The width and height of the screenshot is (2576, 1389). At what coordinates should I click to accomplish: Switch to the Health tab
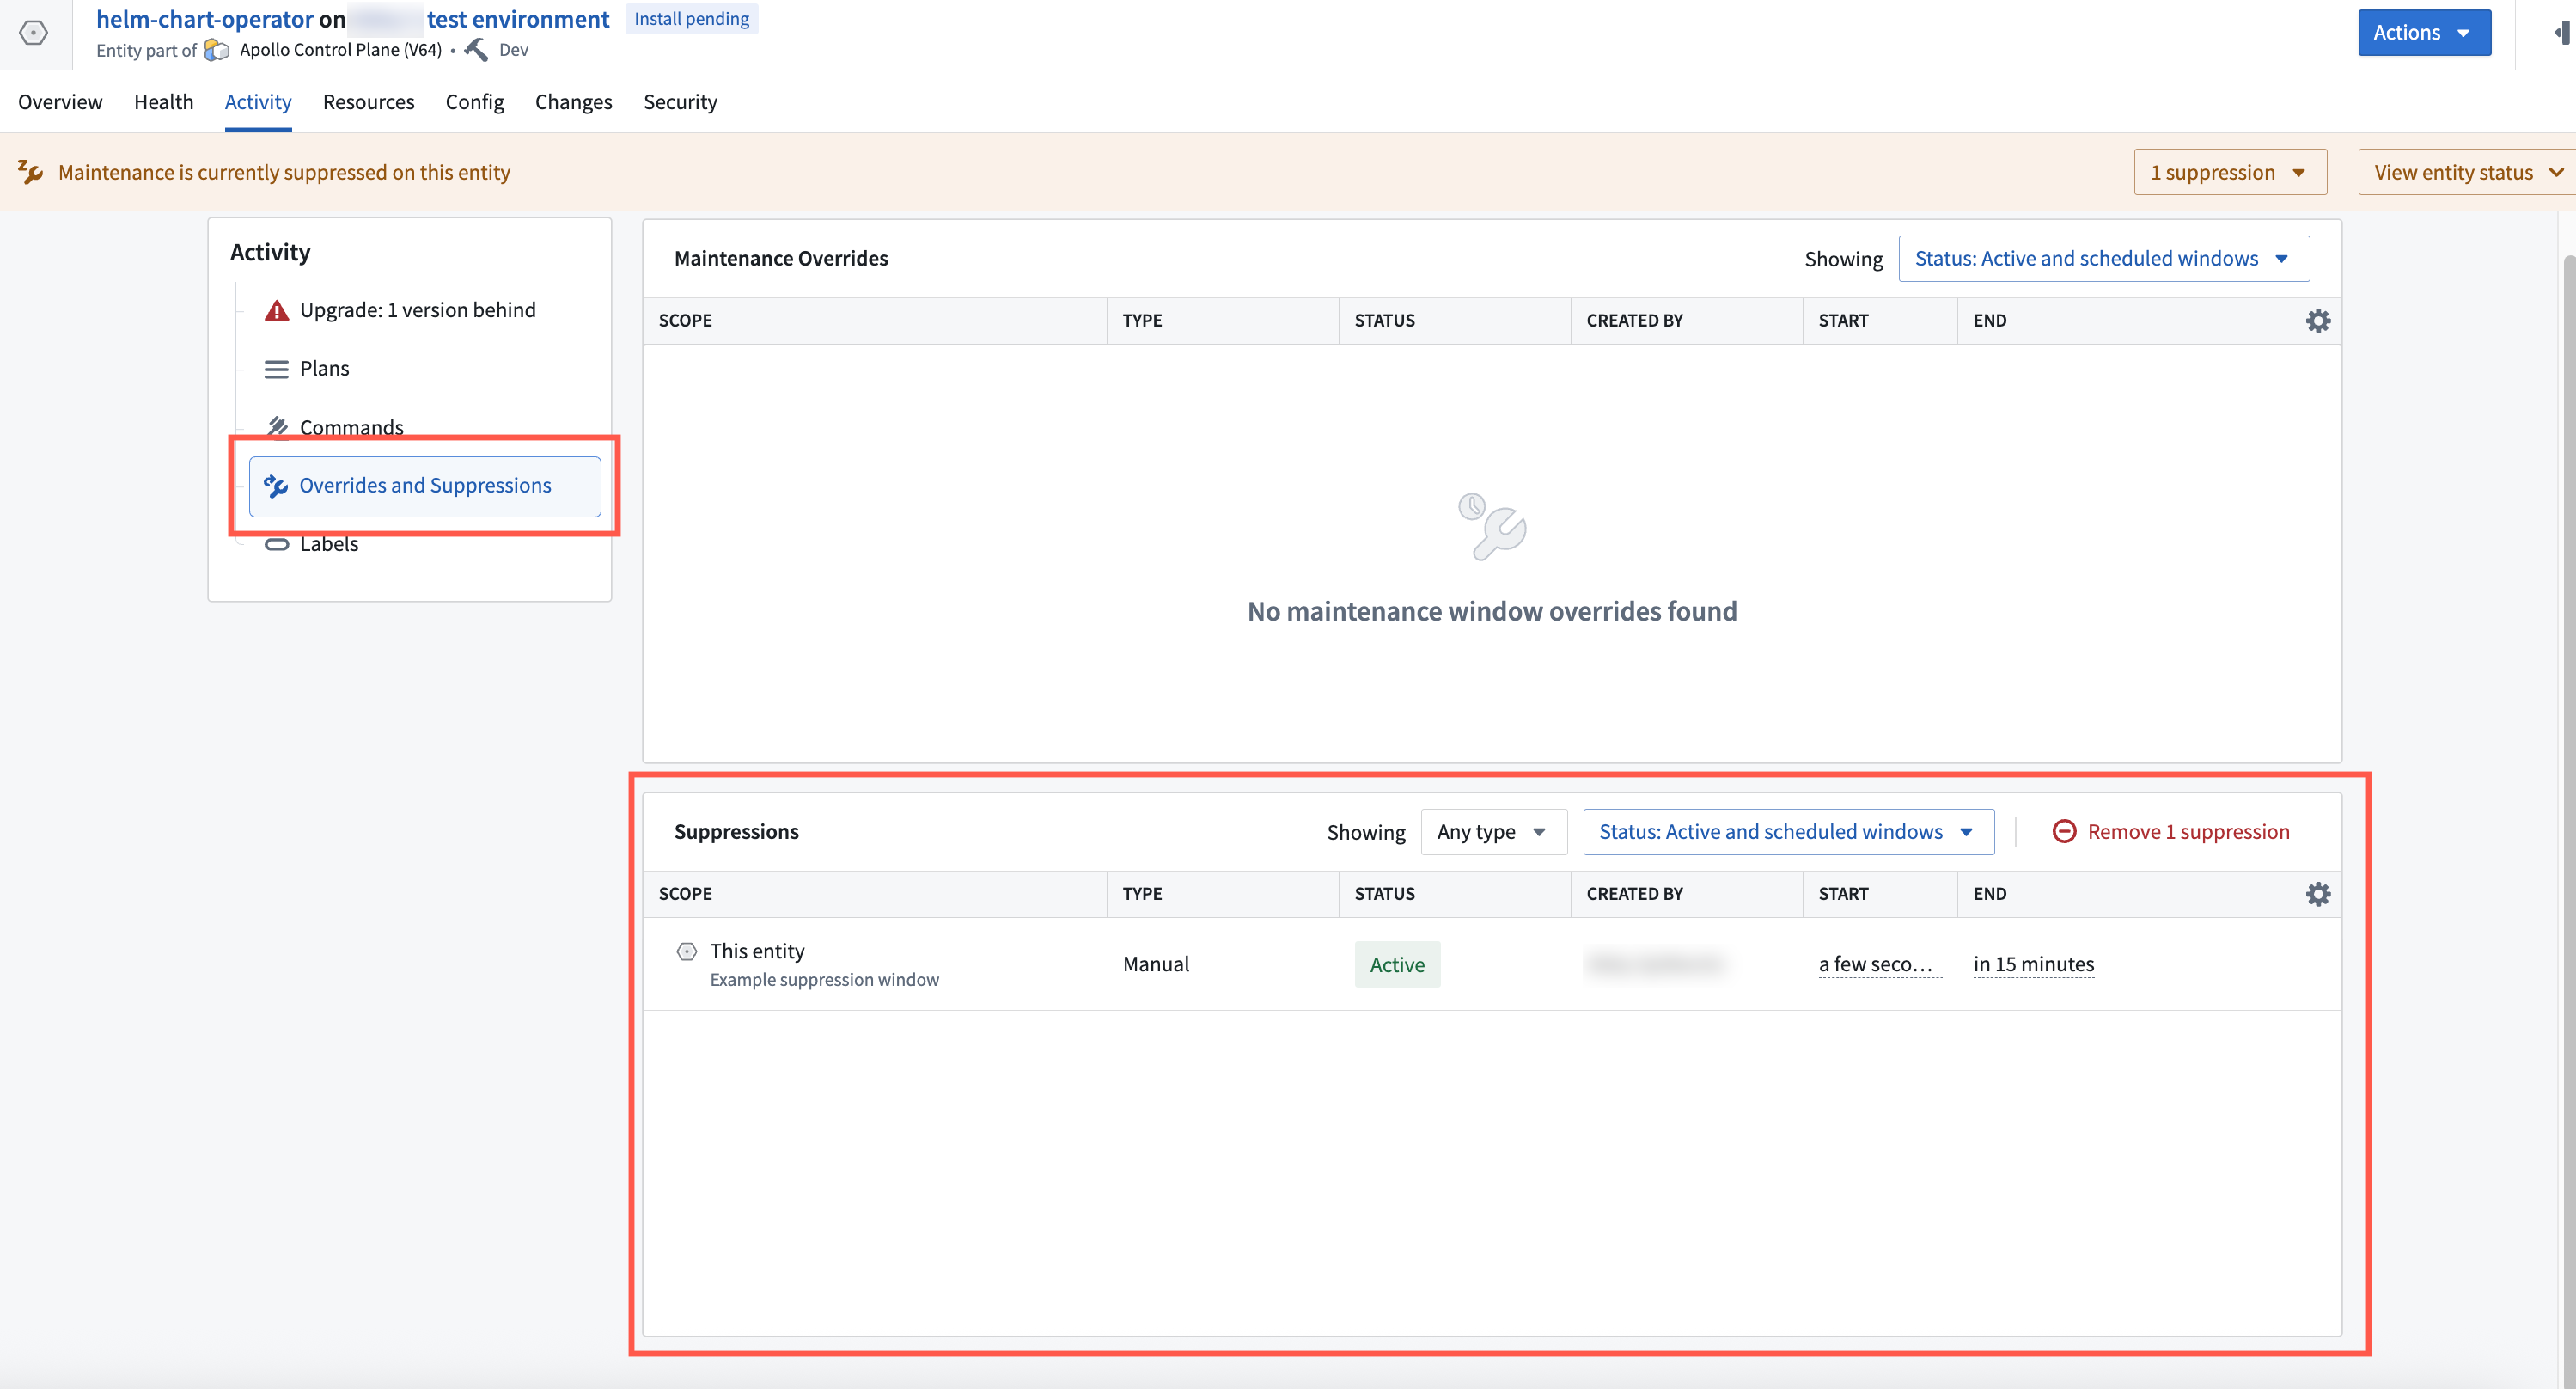pos(163,102)
